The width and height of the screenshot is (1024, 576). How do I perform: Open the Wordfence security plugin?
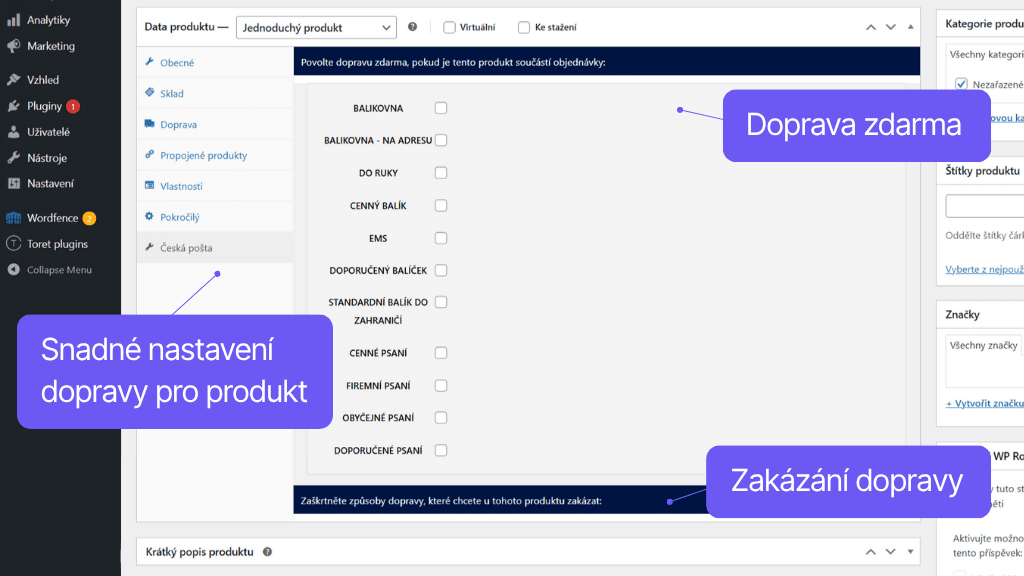click(48, 218)
